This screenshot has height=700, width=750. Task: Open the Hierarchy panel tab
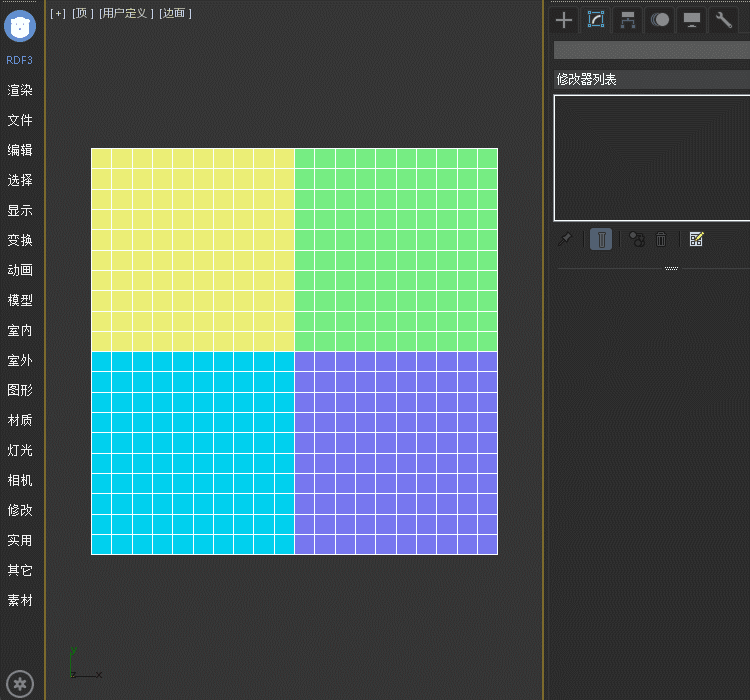[x=628, y=20]
